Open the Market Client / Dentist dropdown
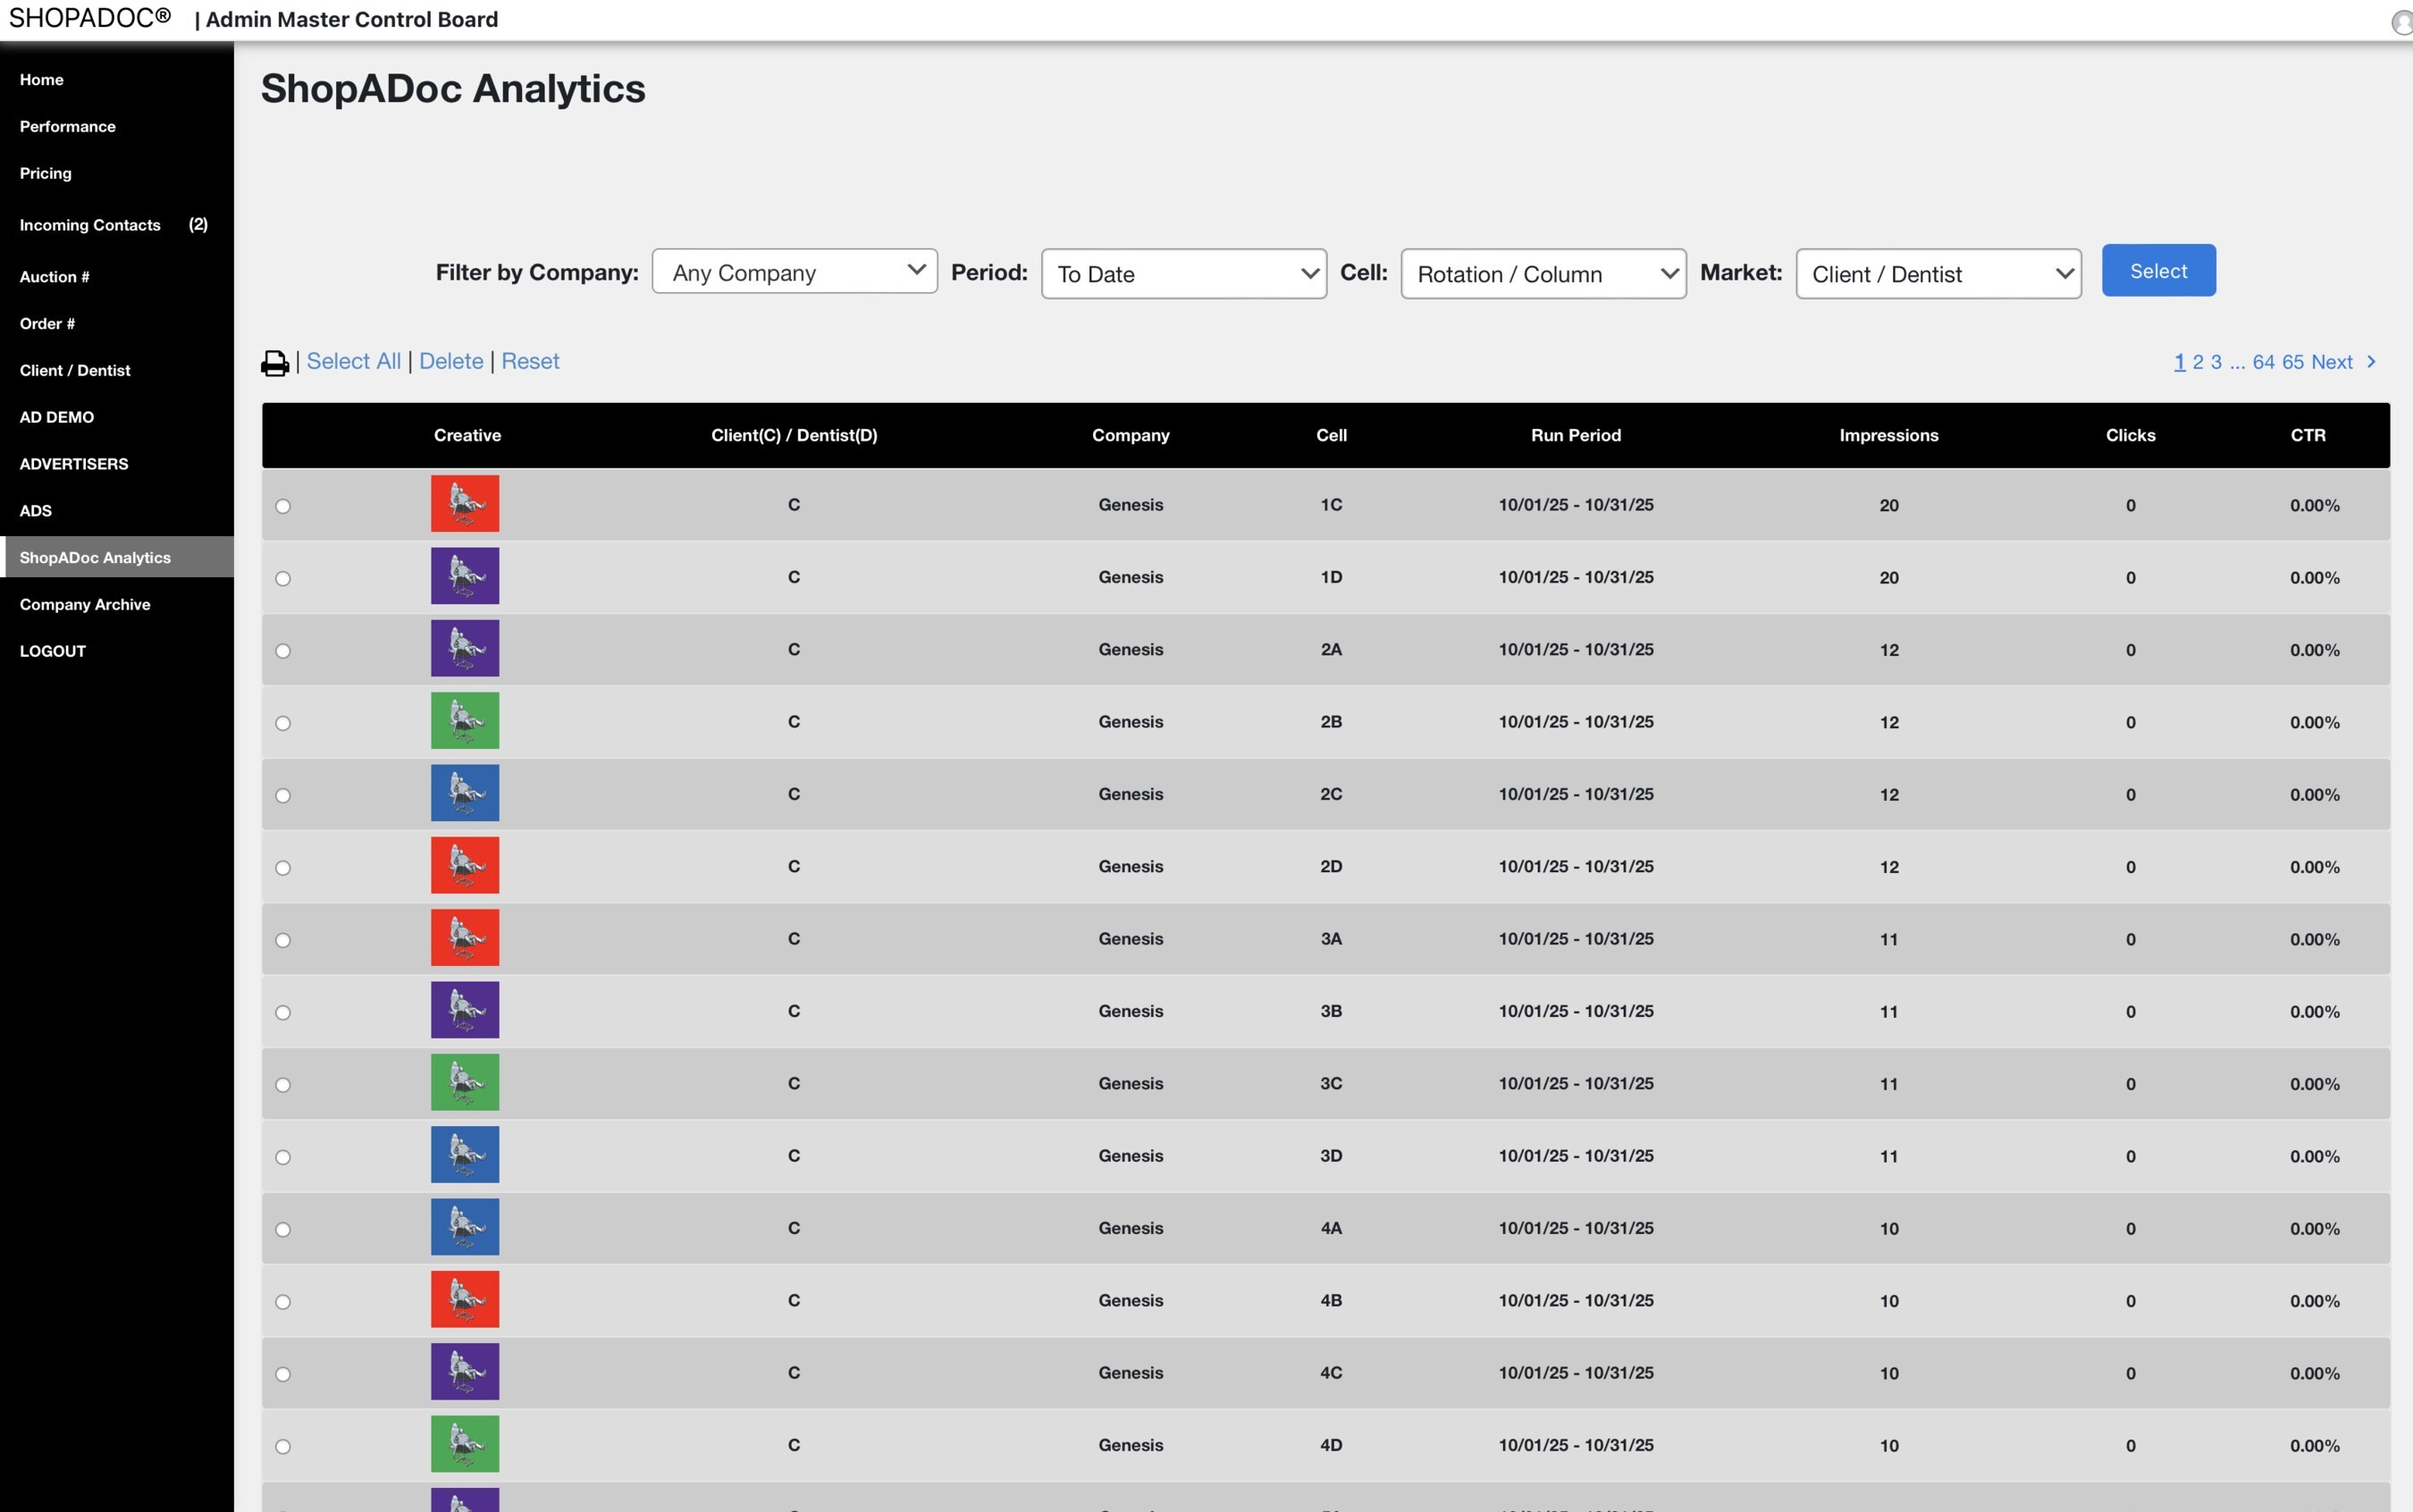2413x1512 pixels. pyautogui.click(x=1937, y=274)
